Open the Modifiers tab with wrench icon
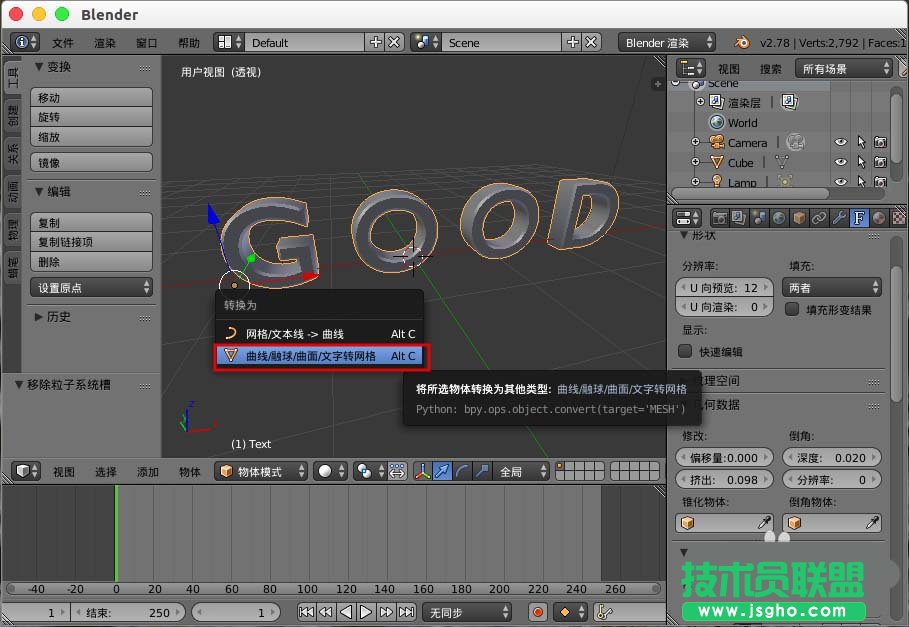The width and height of the screenshot is (909, 627). pyautogui.click(x=839, y=217)
